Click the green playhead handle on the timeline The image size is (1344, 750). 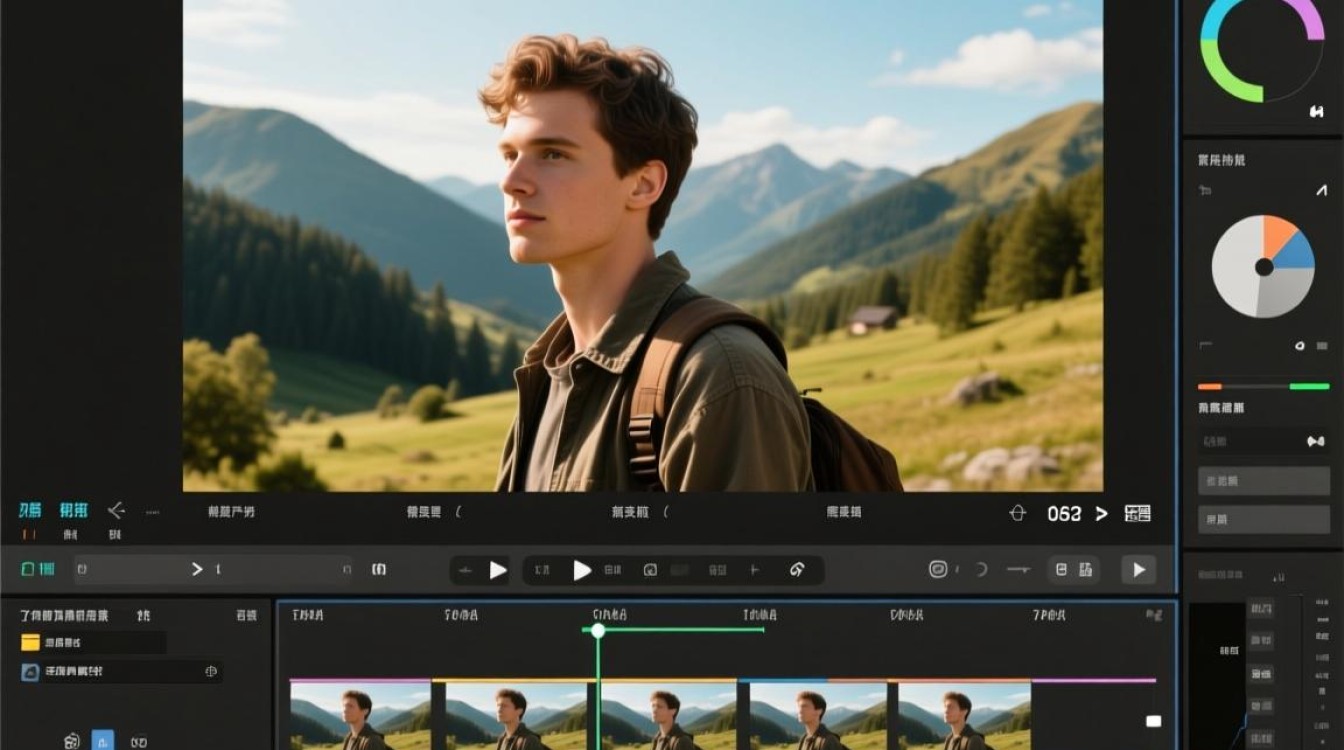[x=598, y=630]
